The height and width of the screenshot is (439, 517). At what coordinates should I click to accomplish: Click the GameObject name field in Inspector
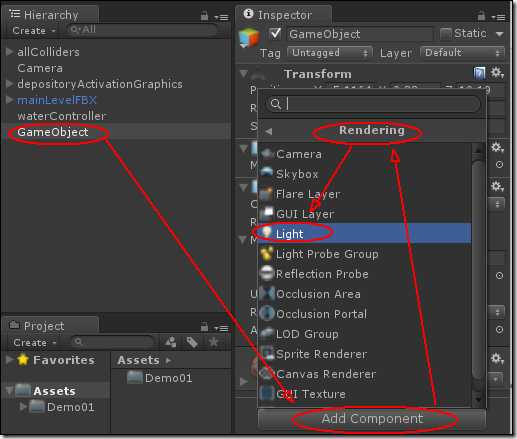point(361,34)
